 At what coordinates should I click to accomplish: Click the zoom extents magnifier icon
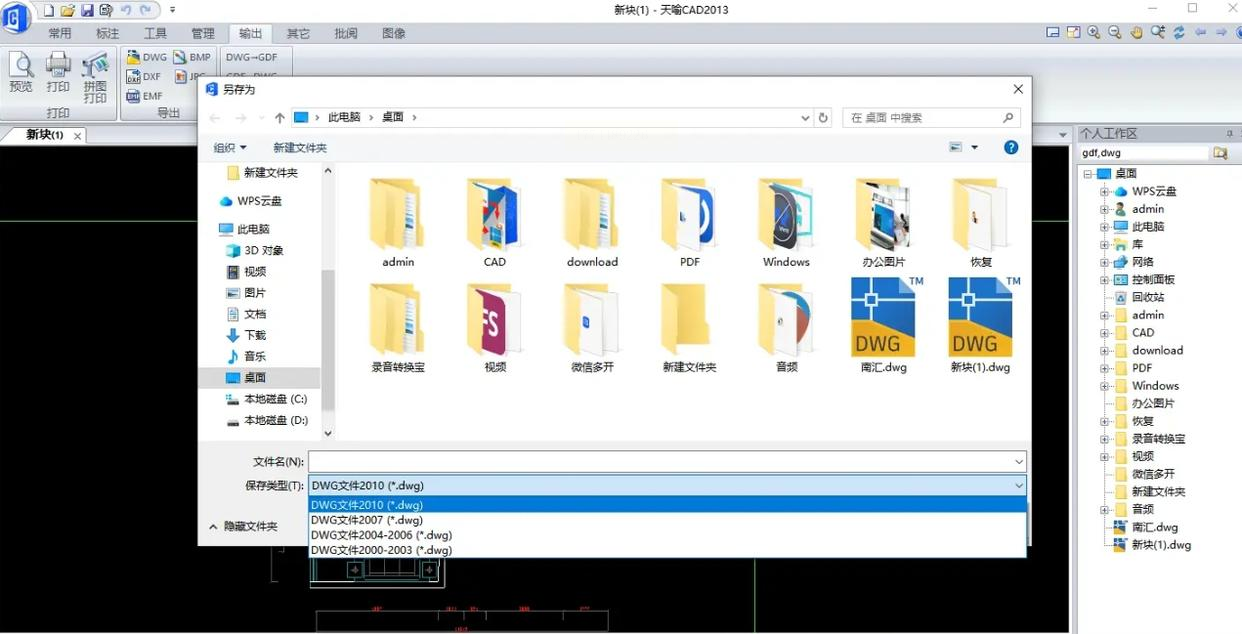(1158, 32)
